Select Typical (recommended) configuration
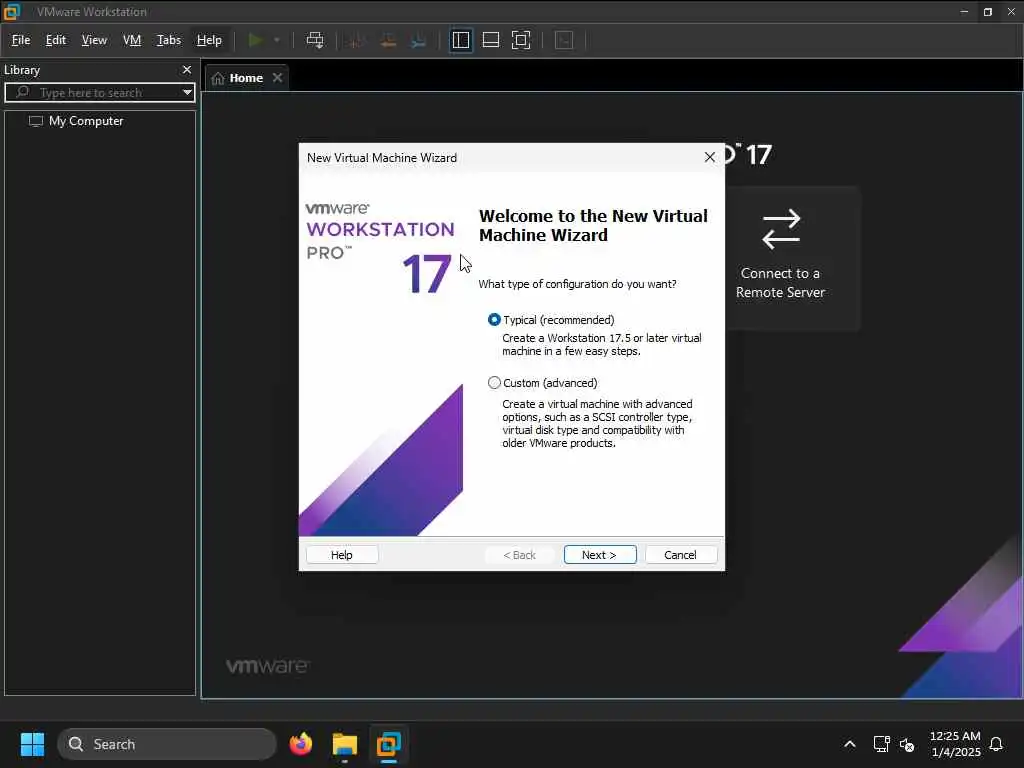Screen dimensions: 1024x768 pos(494,320)
